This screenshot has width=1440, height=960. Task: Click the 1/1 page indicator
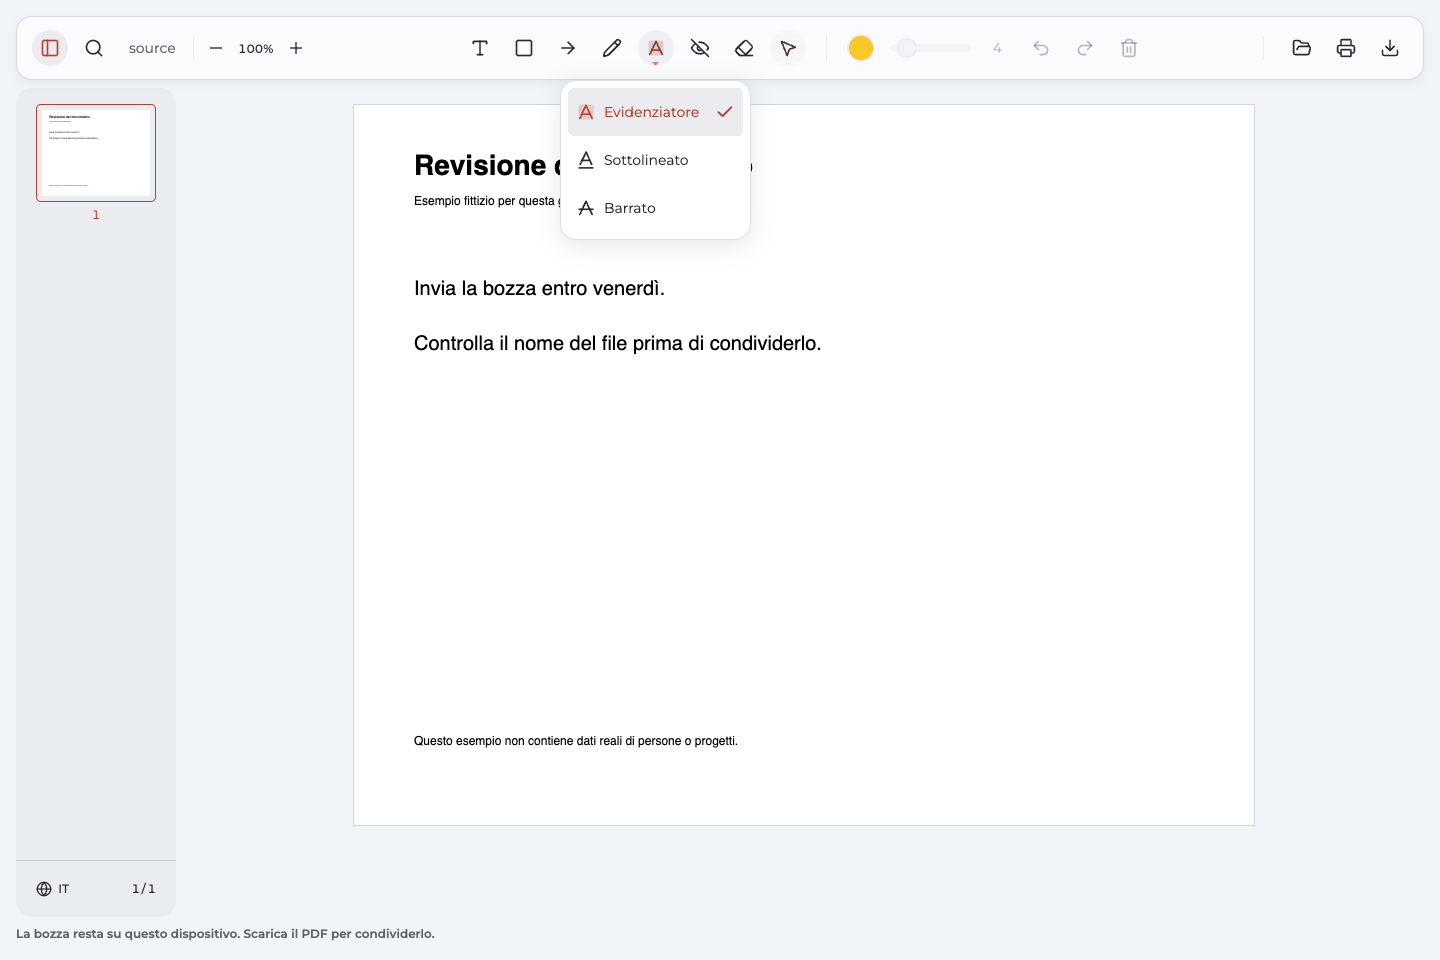click(144, 889)
